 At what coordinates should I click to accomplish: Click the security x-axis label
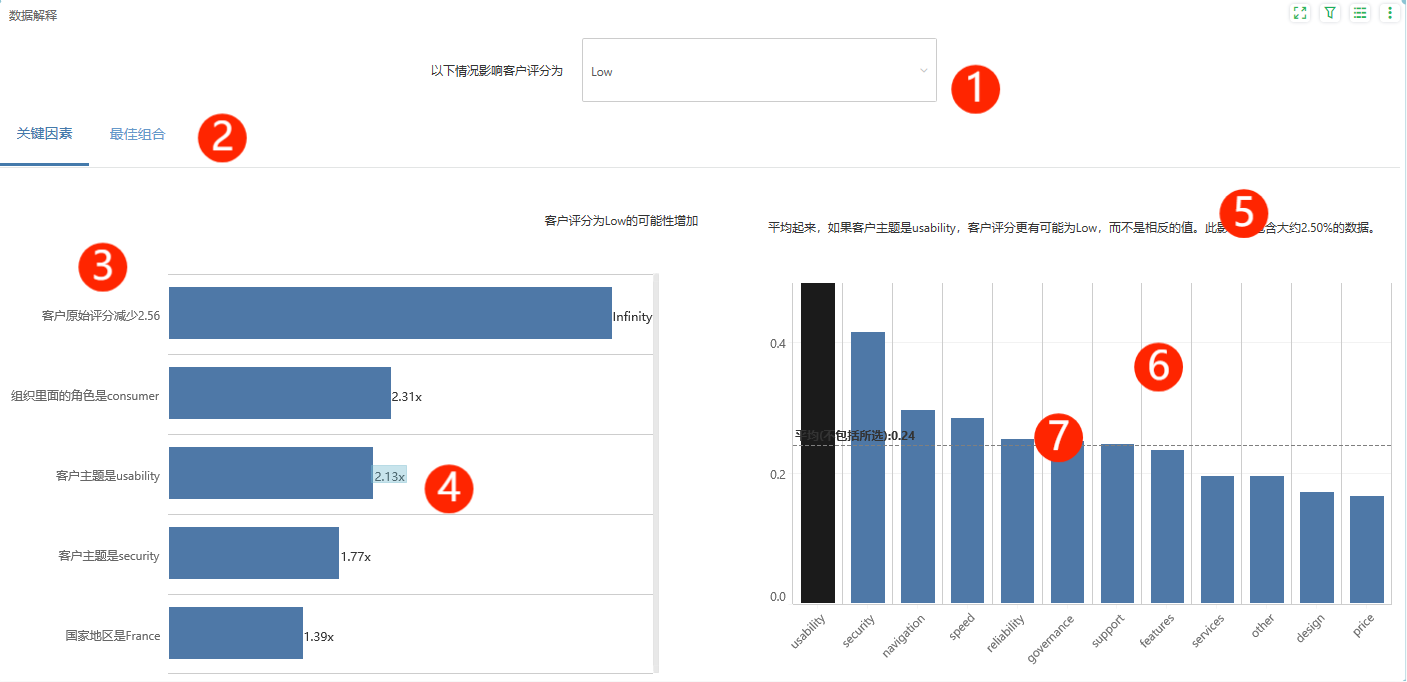click(x=859, y=631)
